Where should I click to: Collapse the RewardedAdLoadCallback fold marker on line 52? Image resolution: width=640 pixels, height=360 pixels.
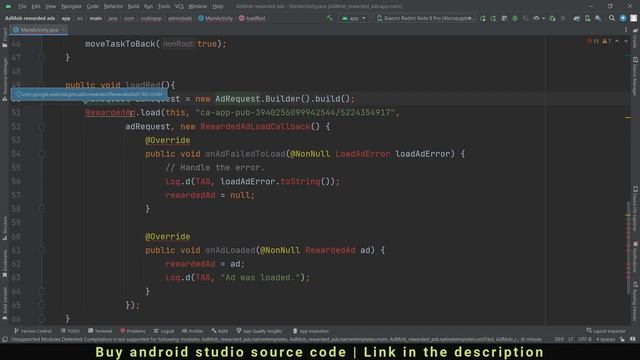42,127
